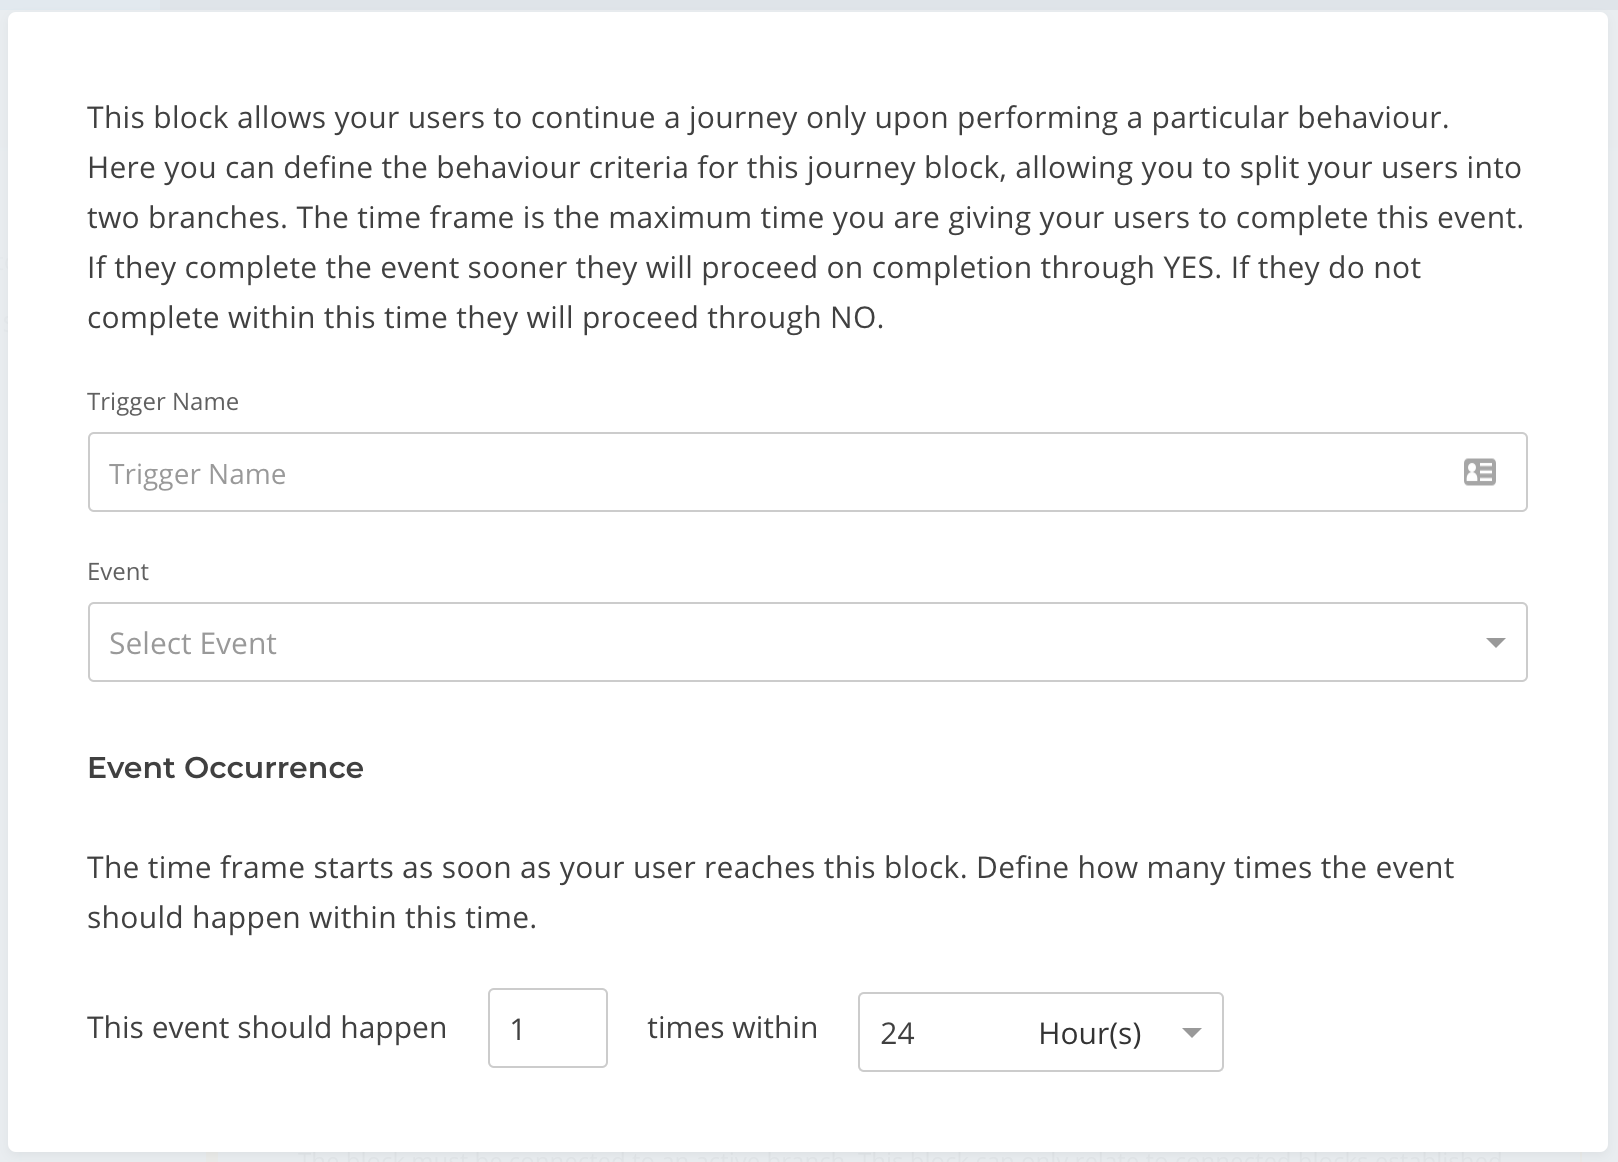Click the word YES in the description
This screenshot has height=1162, width=1618.
[1189, 268]
